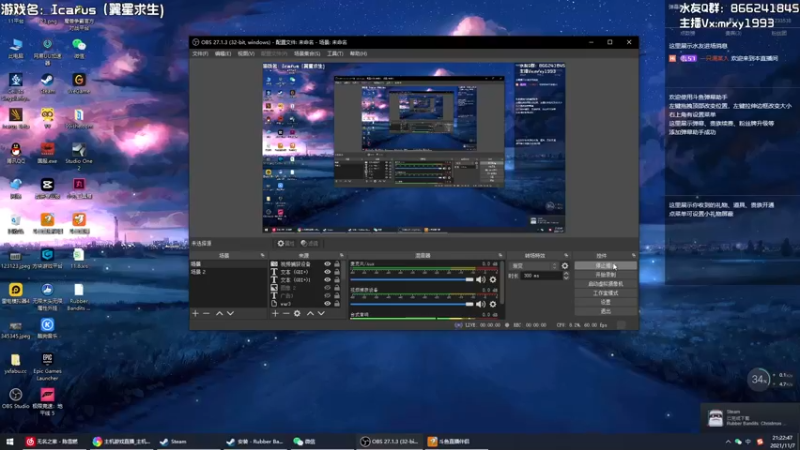The width and height of the screenshot is (800, 450).
Task: Open Steam desktop shortcut icon
Action: [x=47, y=84]
